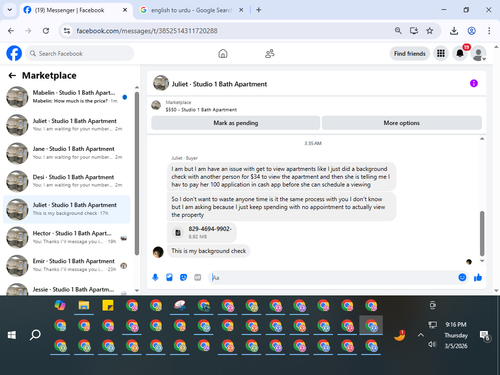Open the notifications bell
Image resolution: width=500 pixels, height=375 pixels.
(460, 53)
